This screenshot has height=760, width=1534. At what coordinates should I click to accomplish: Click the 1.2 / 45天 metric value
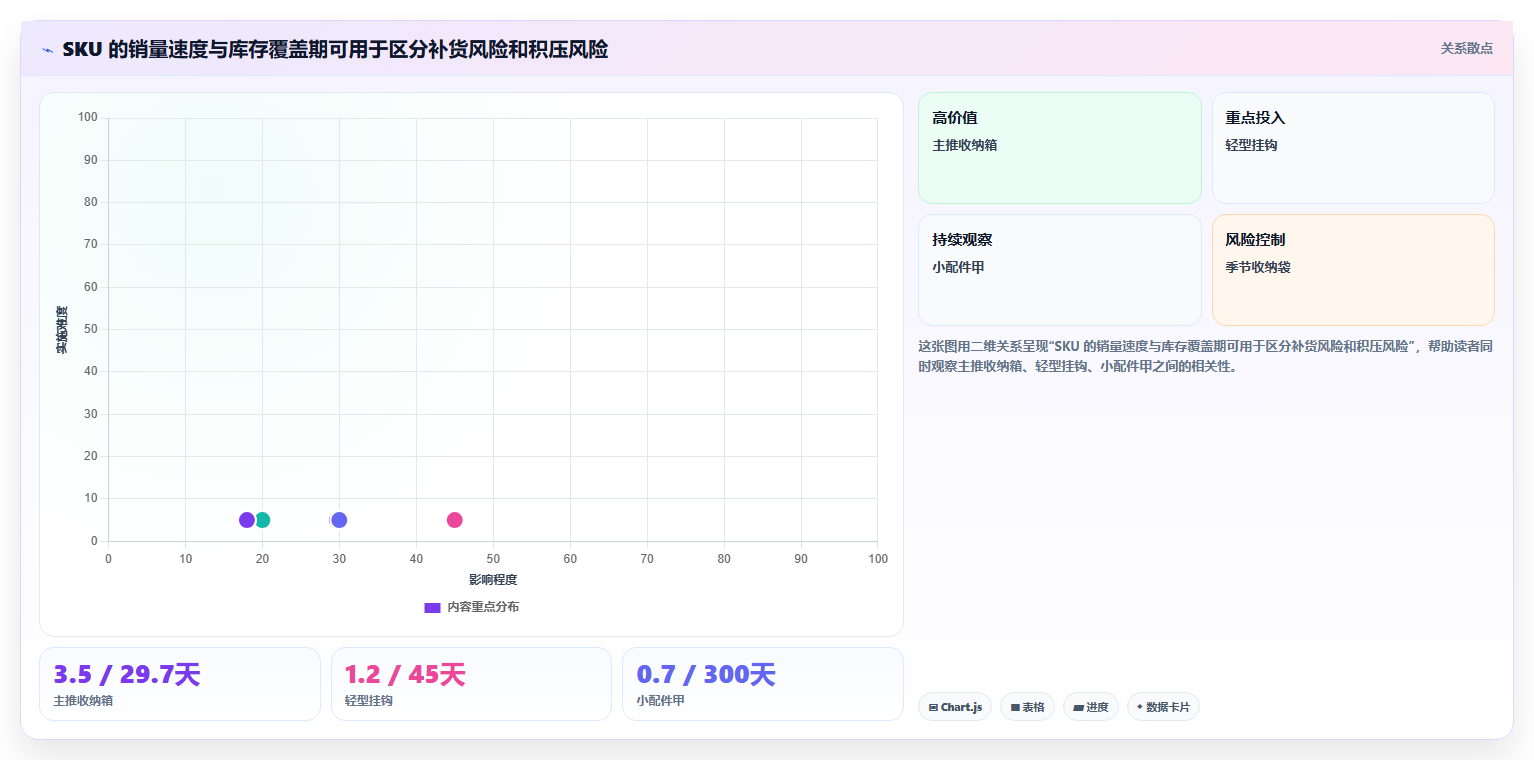405,675
